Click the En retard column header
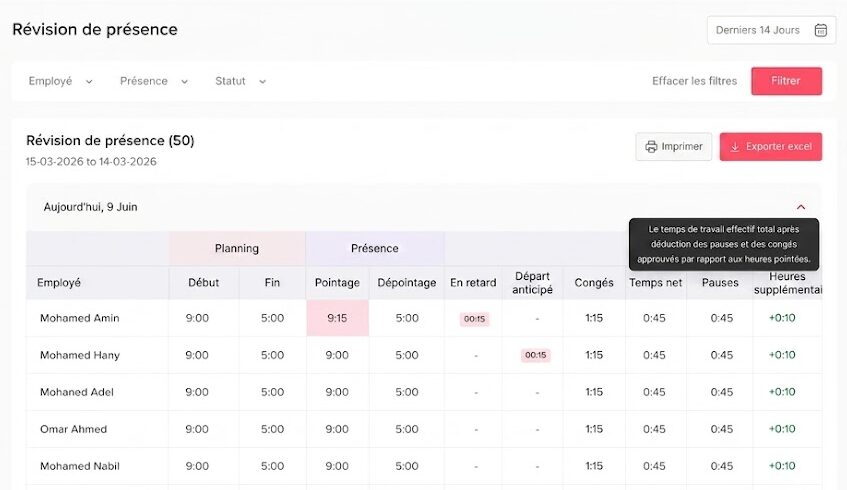 point(473,283)
